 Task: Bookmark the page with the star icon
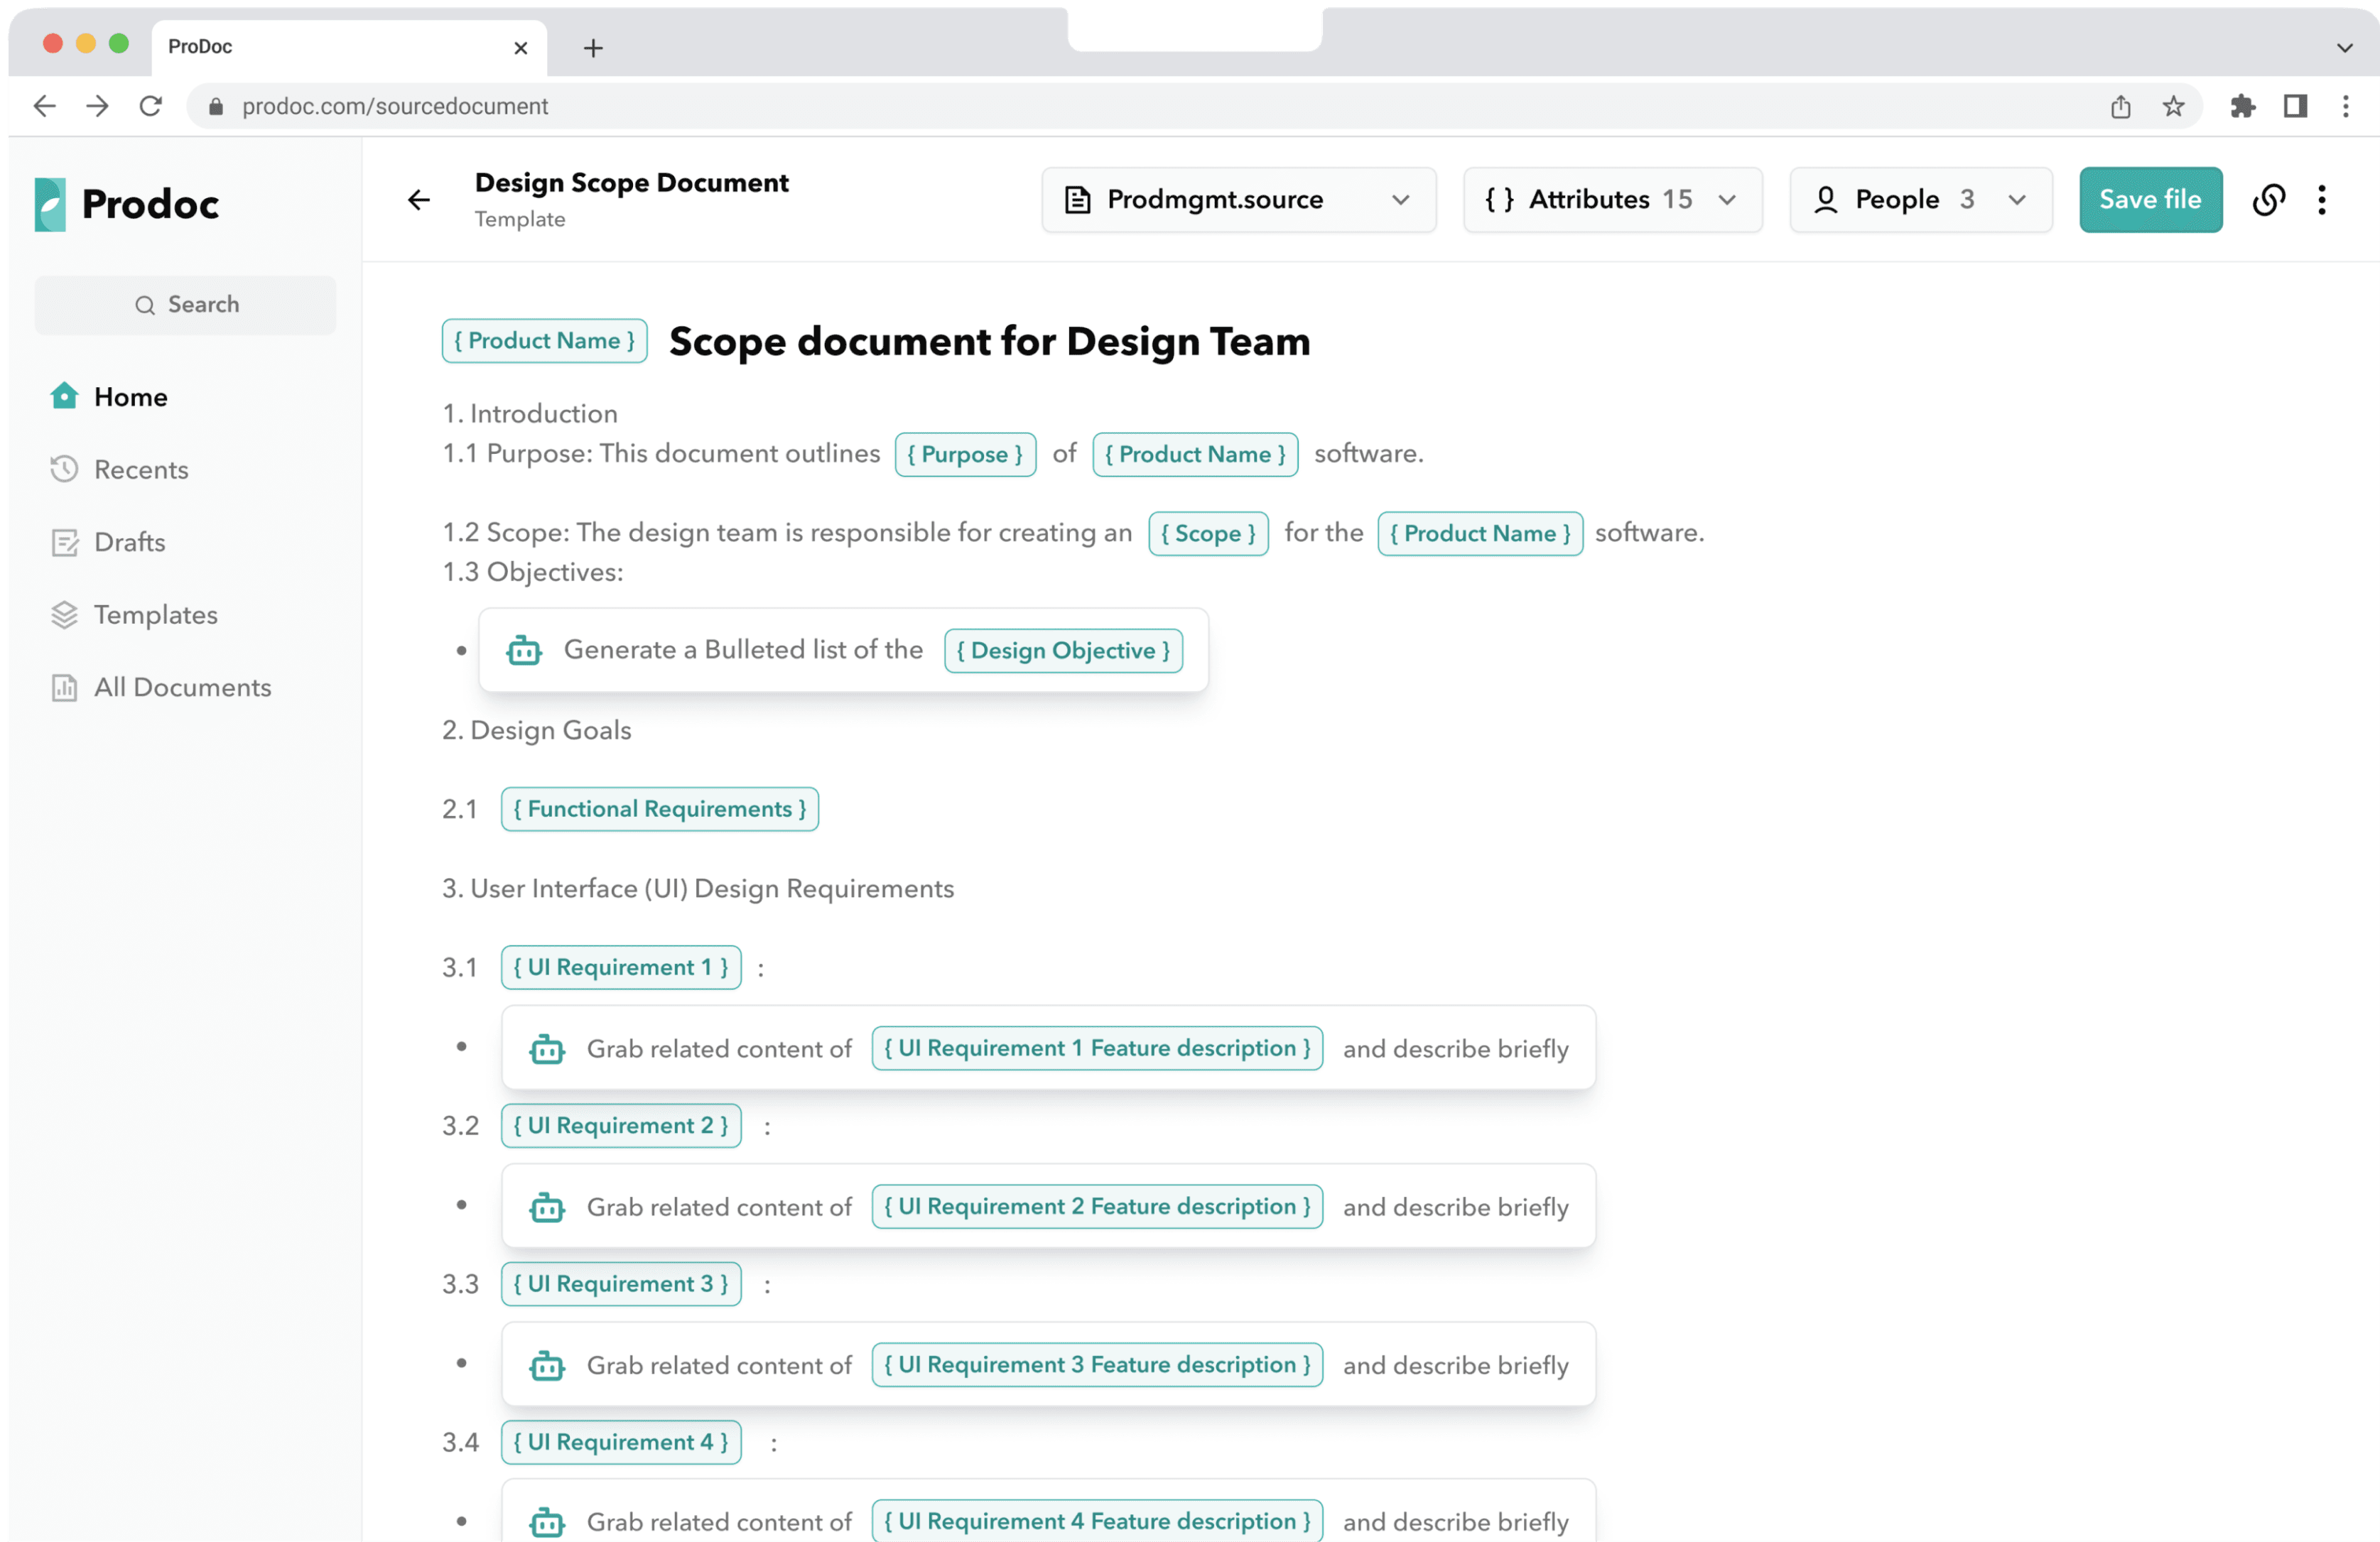(x=2173, y=106)
